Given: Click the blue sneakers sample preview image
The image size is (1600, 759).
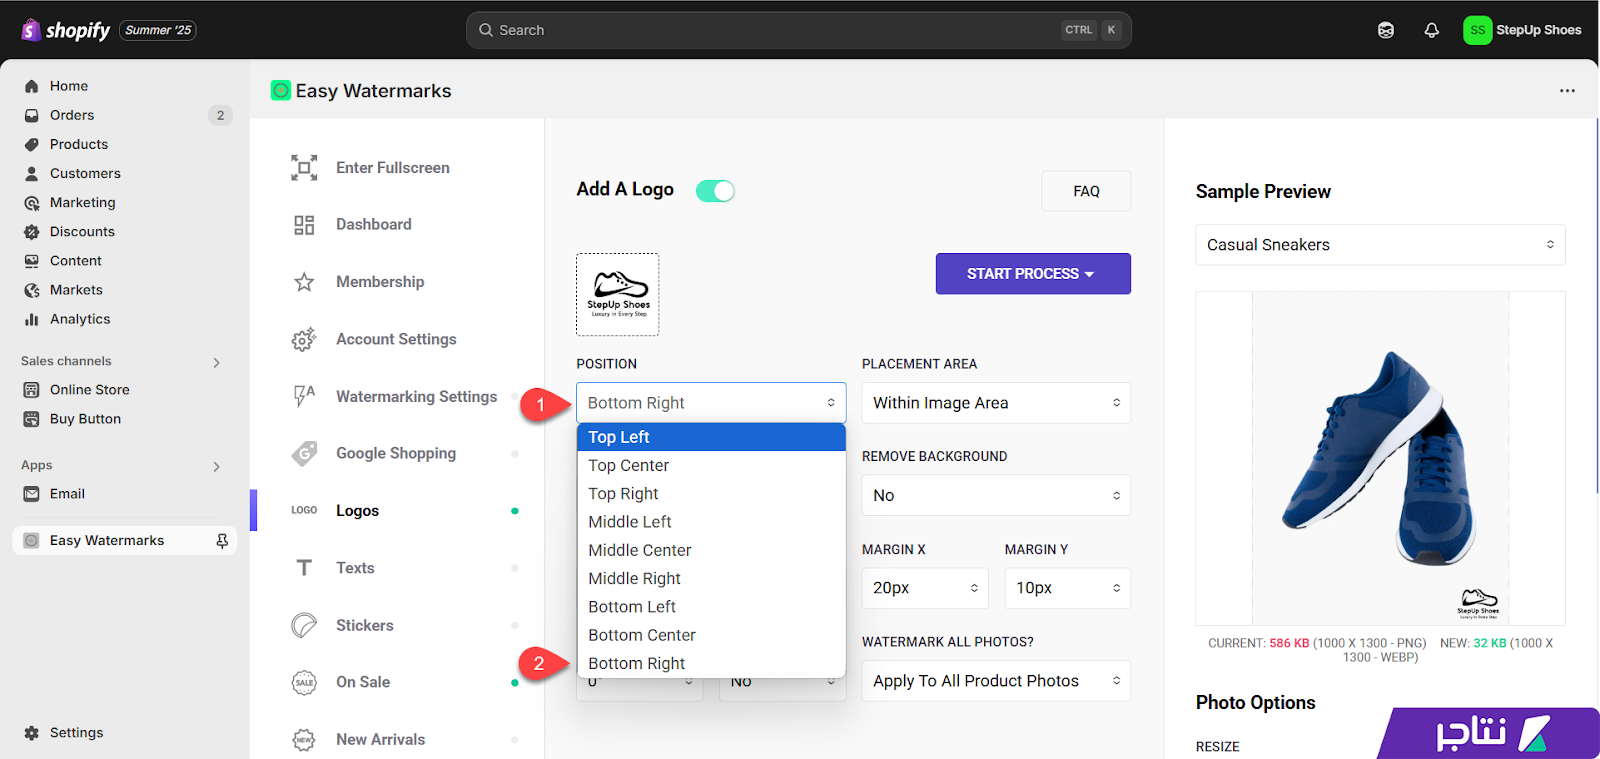Looking at the screenshot, I should [1380, 459].
